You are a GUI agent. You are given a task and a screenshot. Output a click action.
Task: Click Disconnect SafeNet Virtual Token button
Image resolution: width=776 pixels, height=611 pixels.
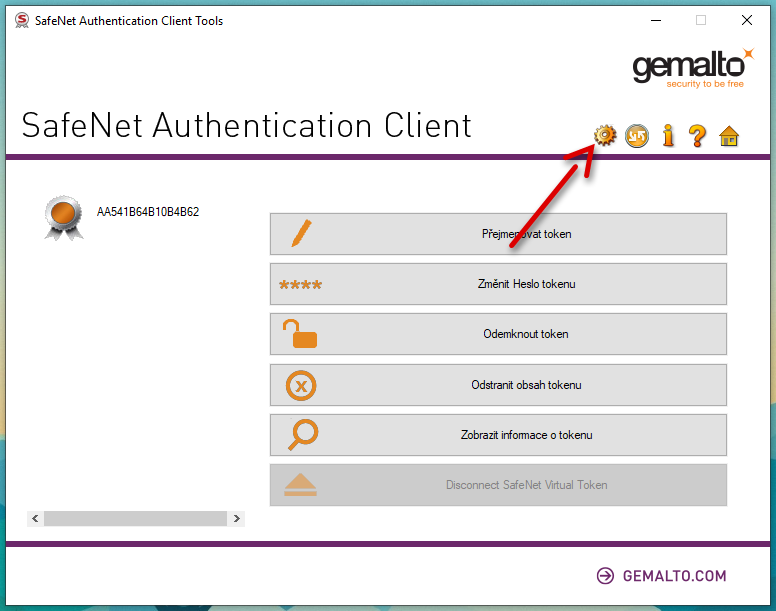(498, 485)
